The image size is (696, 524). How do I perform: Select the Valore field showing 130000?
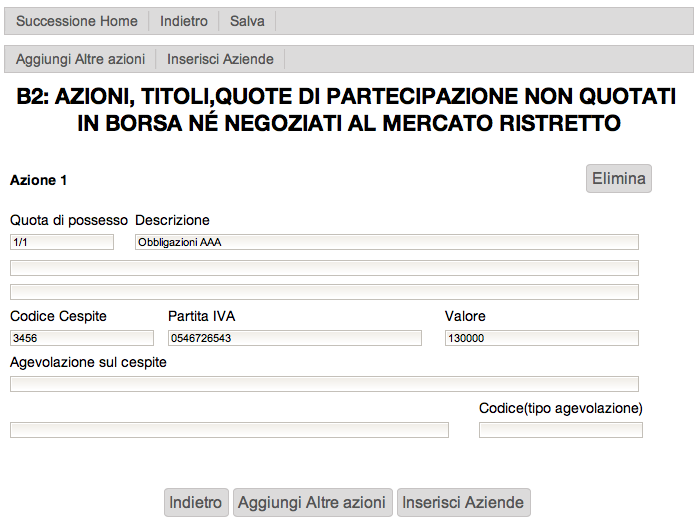(x=541, y=338)
